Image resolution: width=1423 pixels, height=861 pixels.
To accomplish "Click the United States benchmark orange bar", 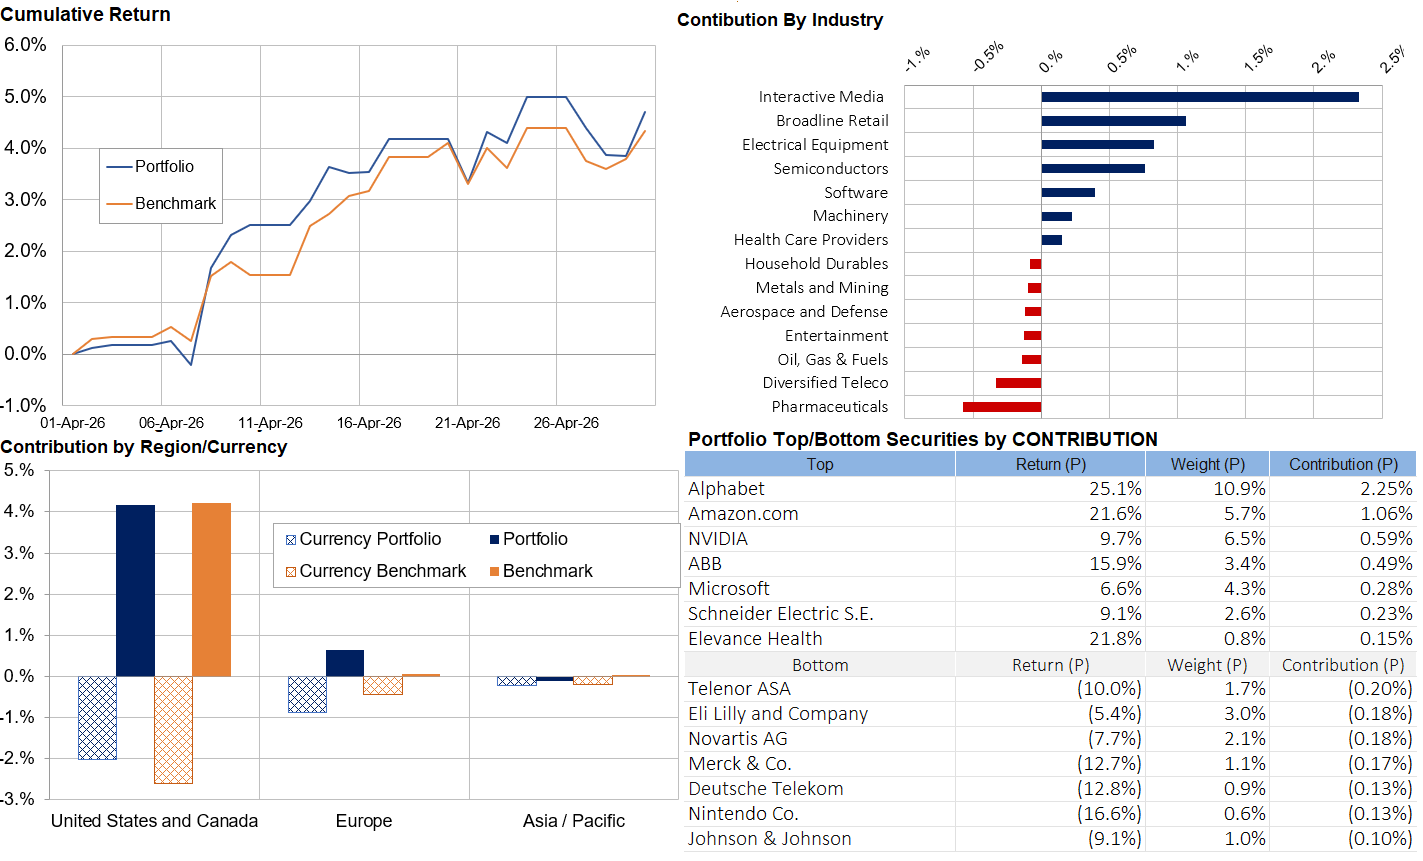I will coord(211,590).
